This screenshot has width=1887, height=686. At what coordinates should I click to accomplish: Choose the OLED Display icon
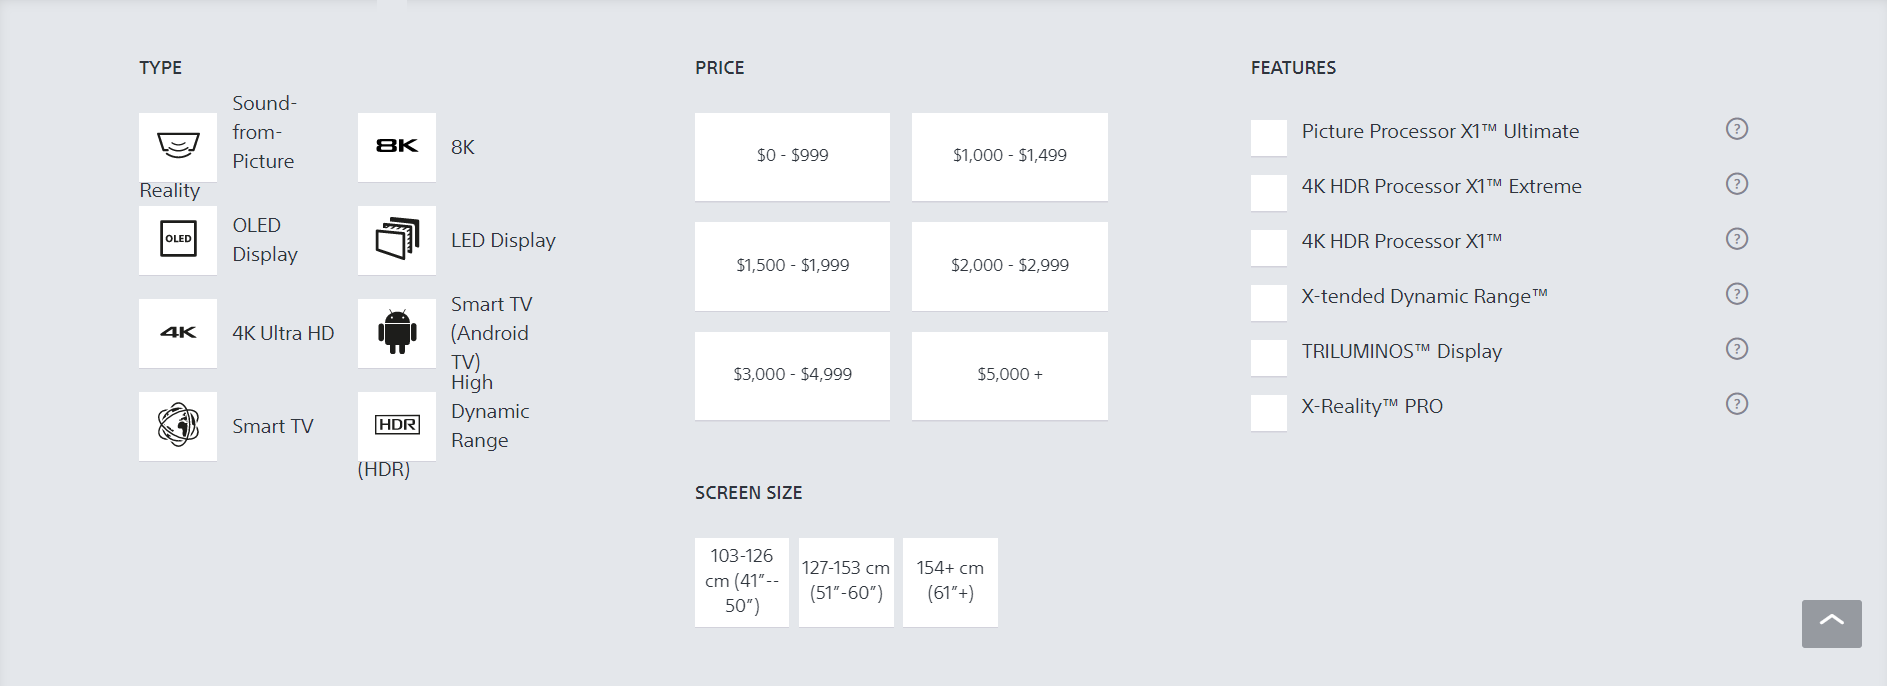tap(178, 240)
